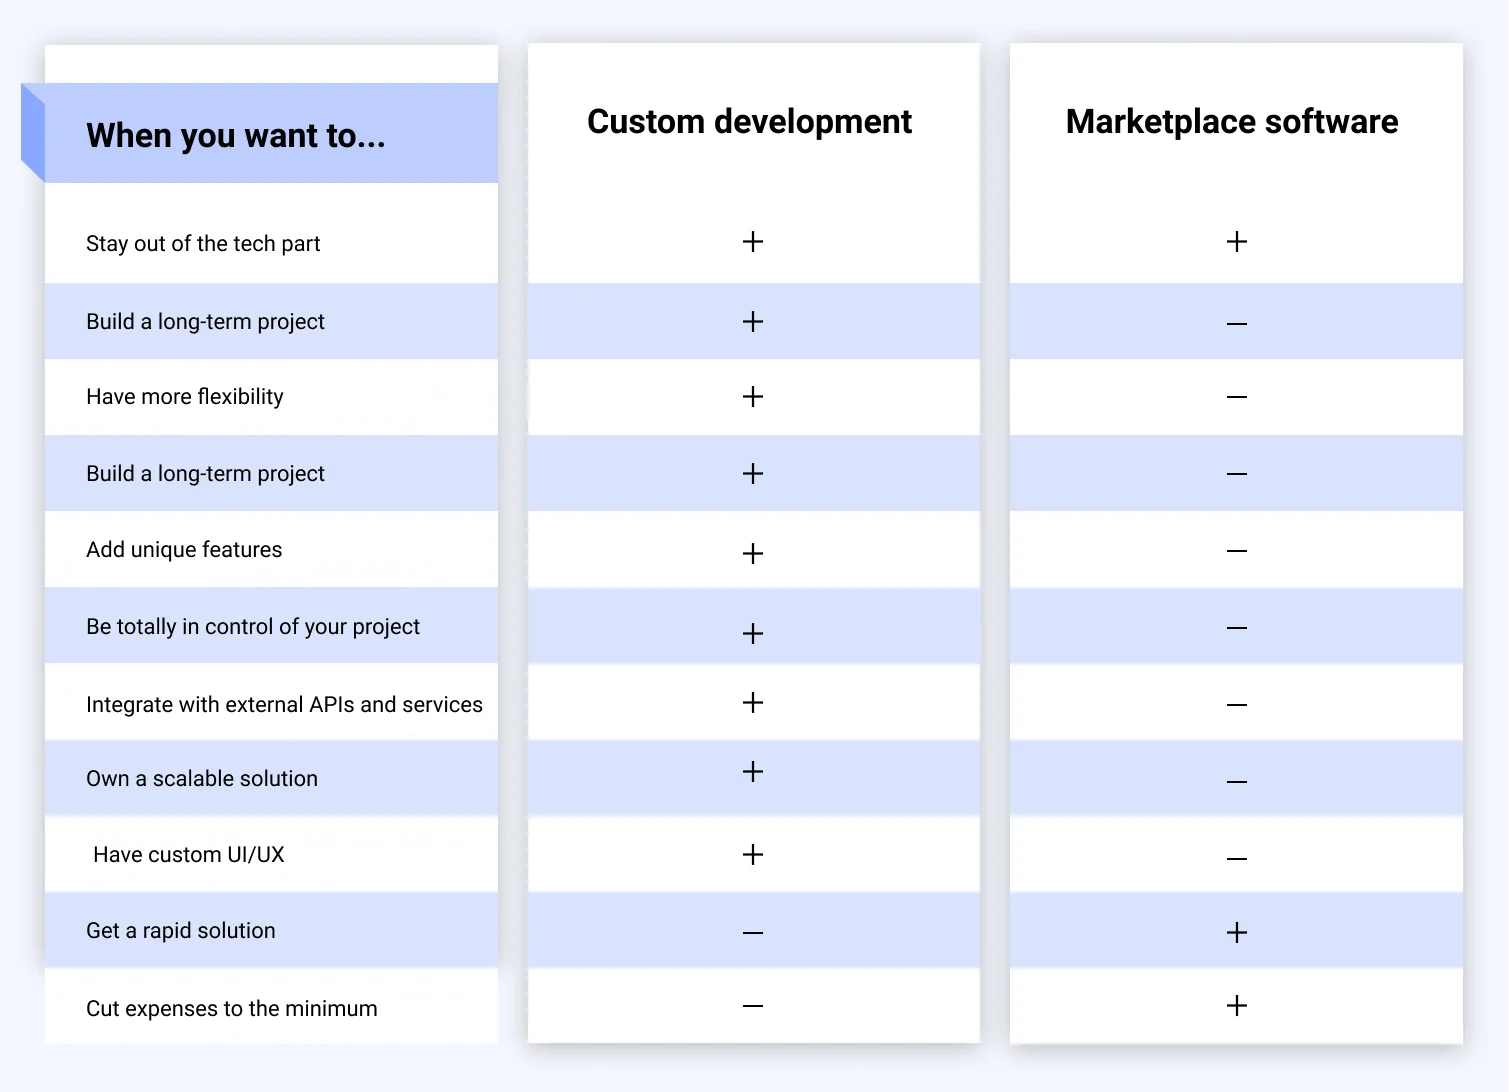The height and width of the screenshot is (1092, 1509).
Task: Click the 'When you want to...' header
Action: coord(236,135)
